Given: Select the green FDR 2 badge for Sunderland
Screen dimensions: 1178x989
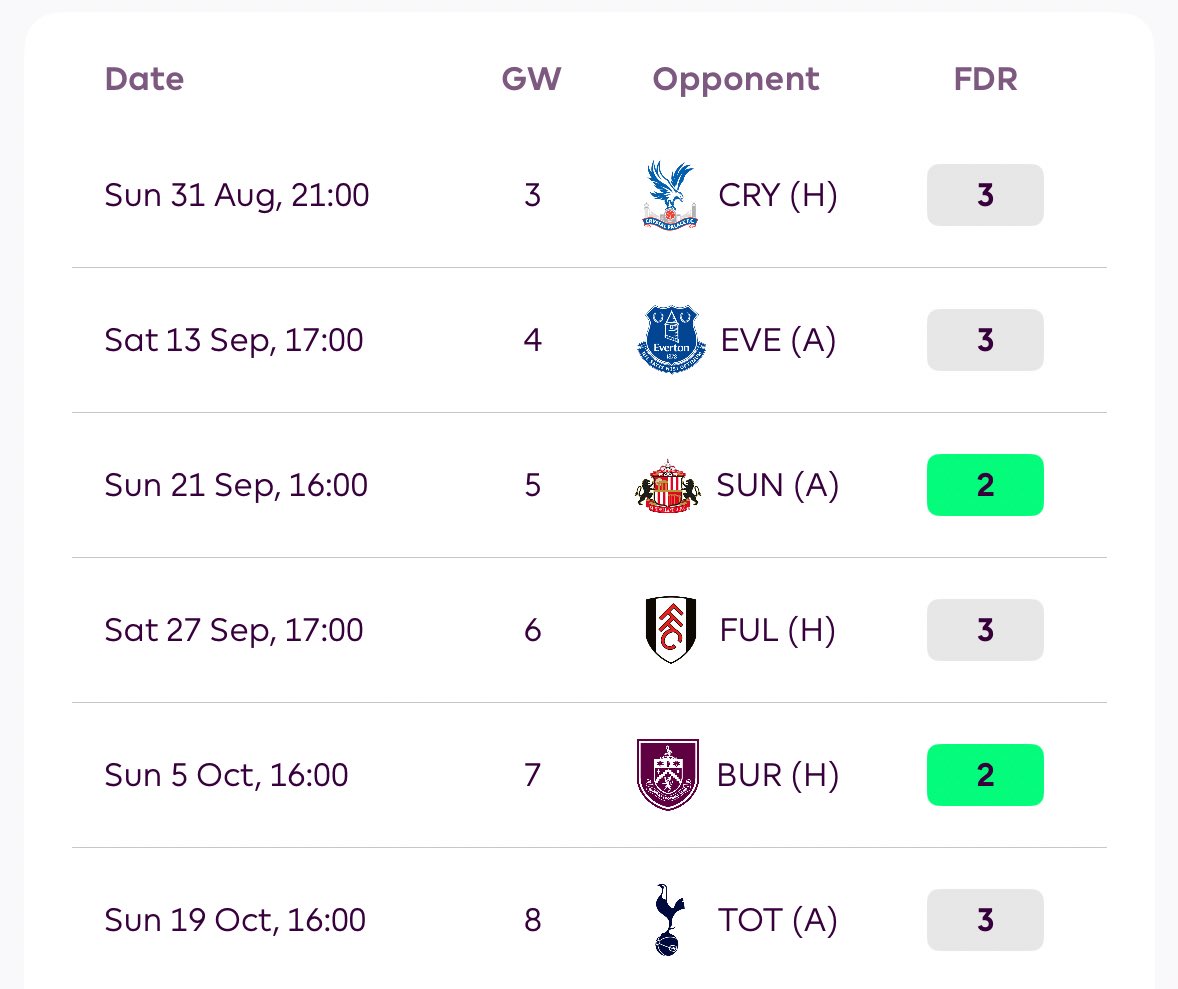Looking at the screenshot, I should tap(985, 485).
